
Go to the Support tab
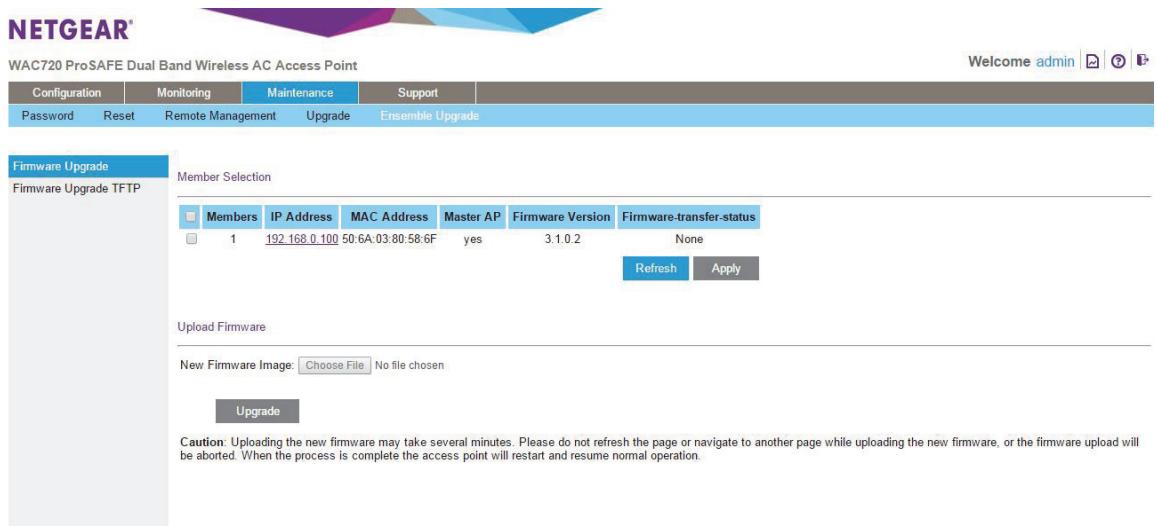point(417,93)
